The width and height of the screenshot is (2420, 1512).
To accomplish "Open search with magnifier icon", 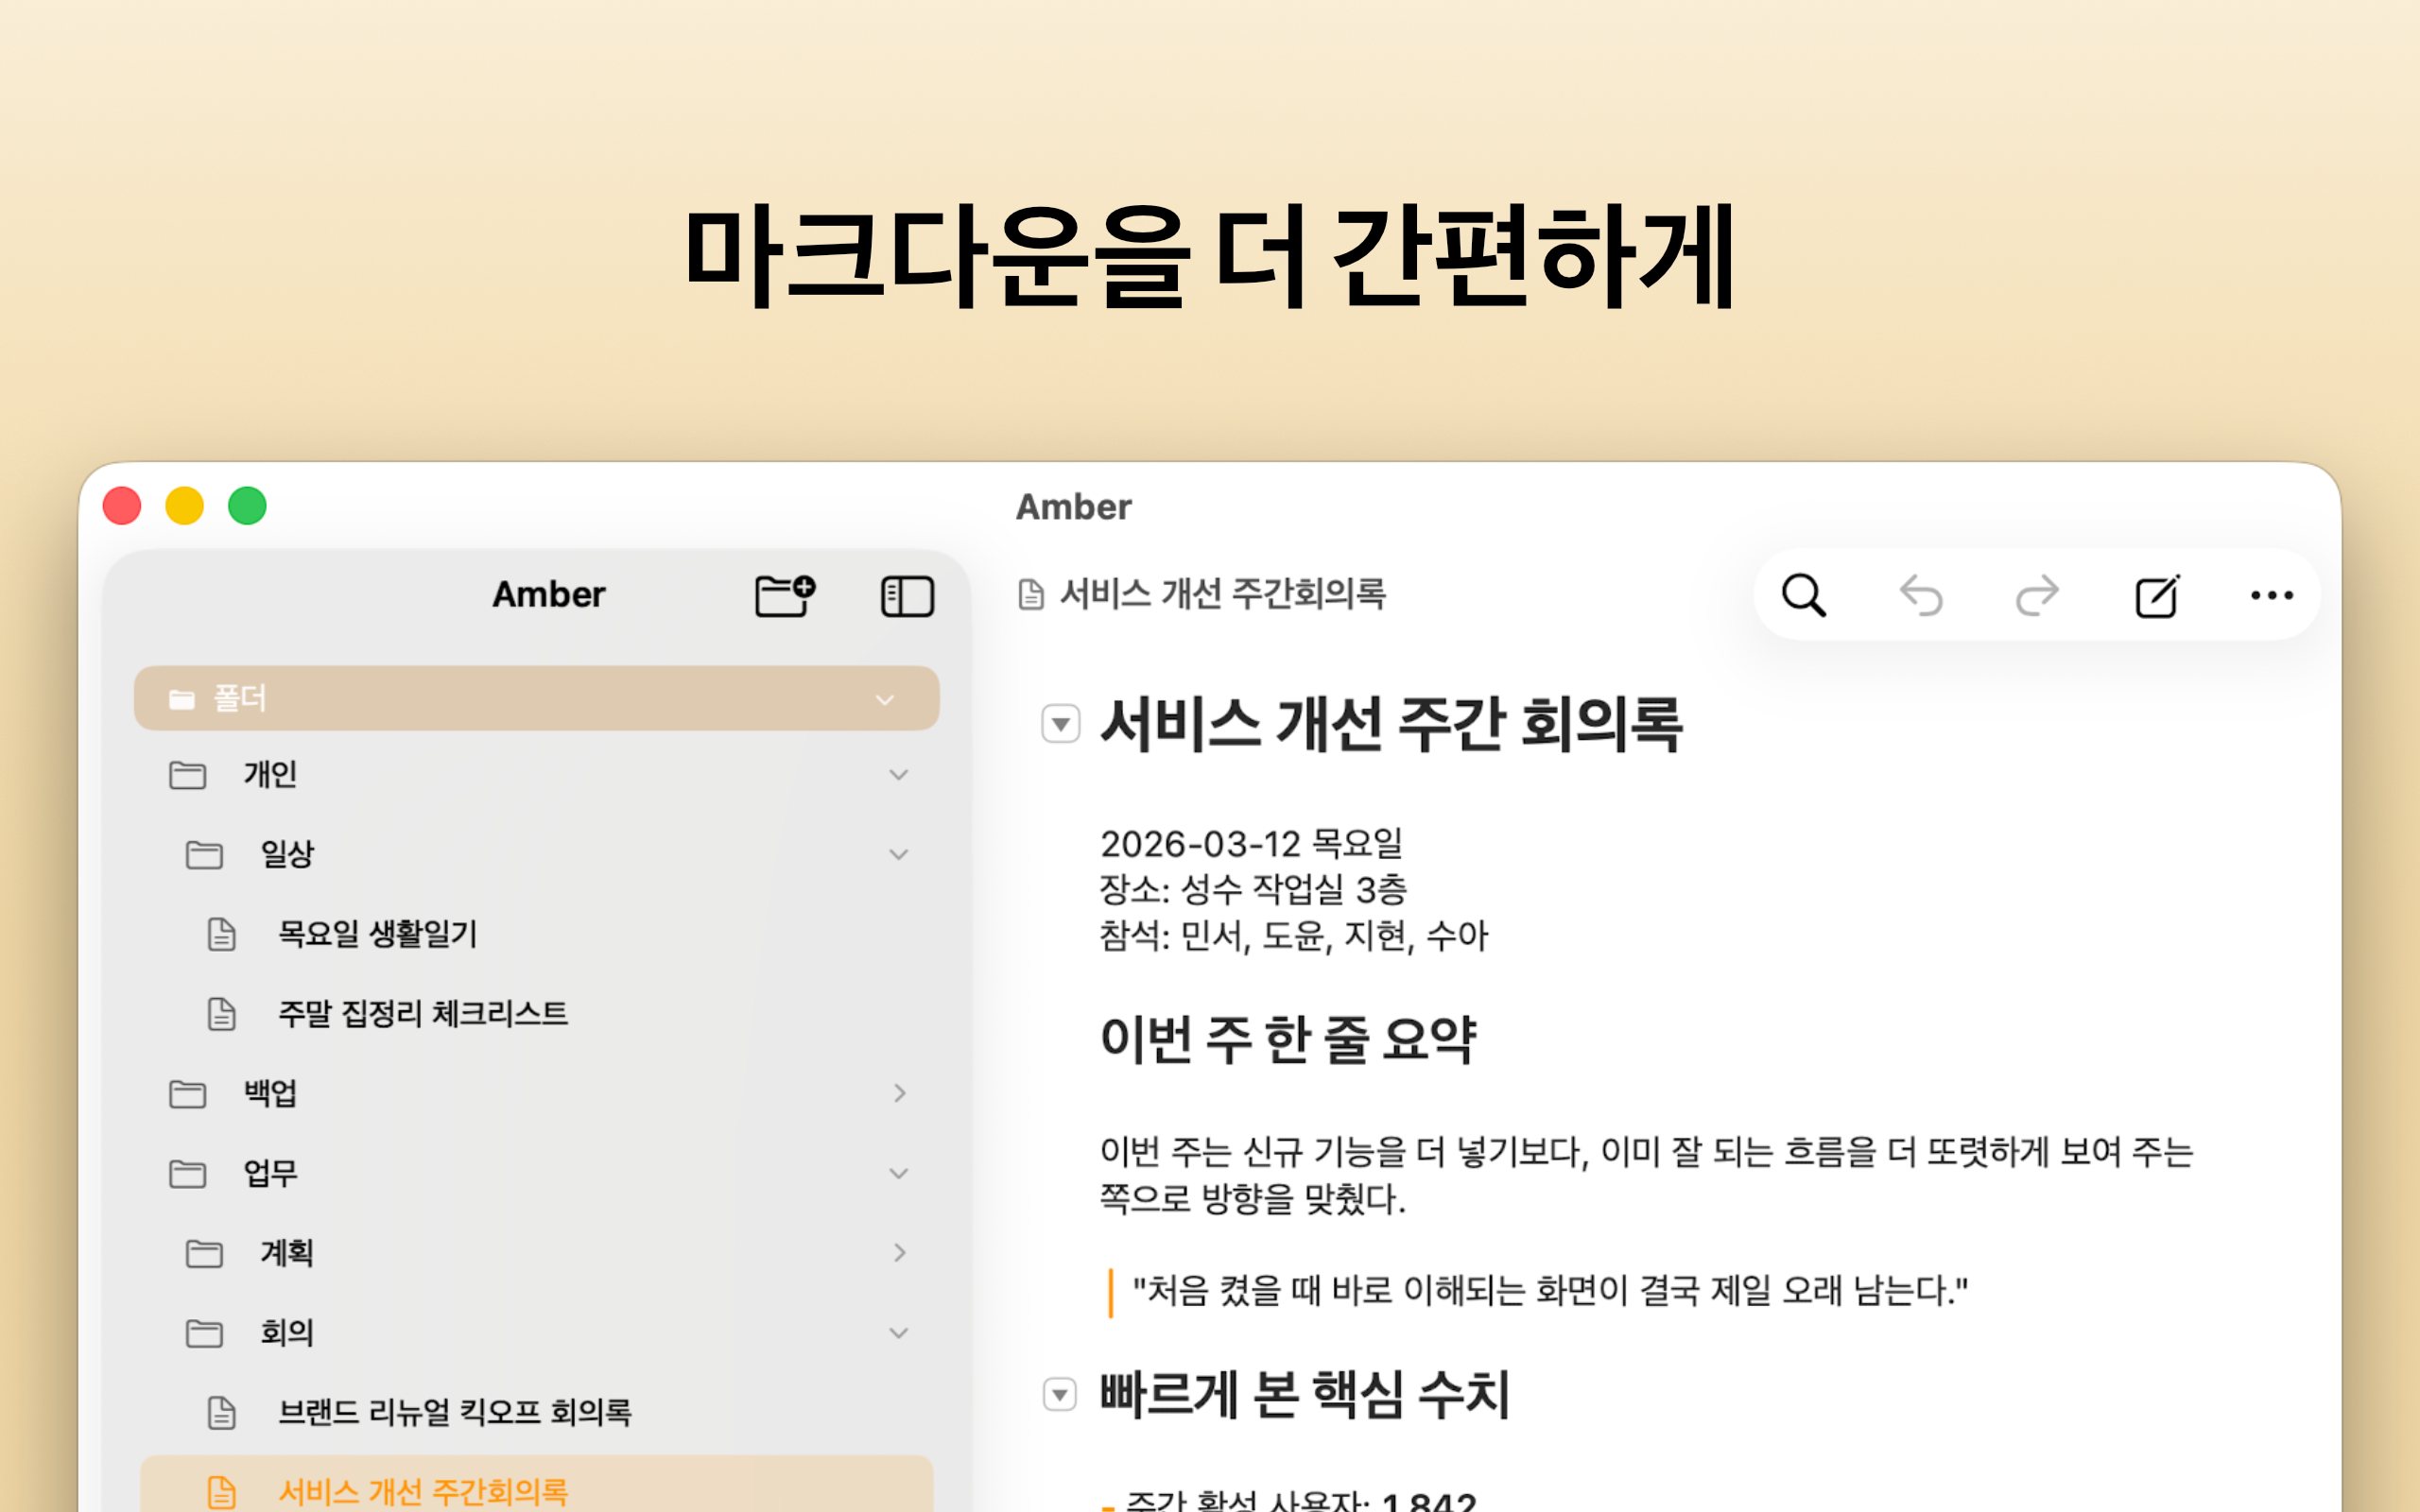I will tap(1804, 596).
